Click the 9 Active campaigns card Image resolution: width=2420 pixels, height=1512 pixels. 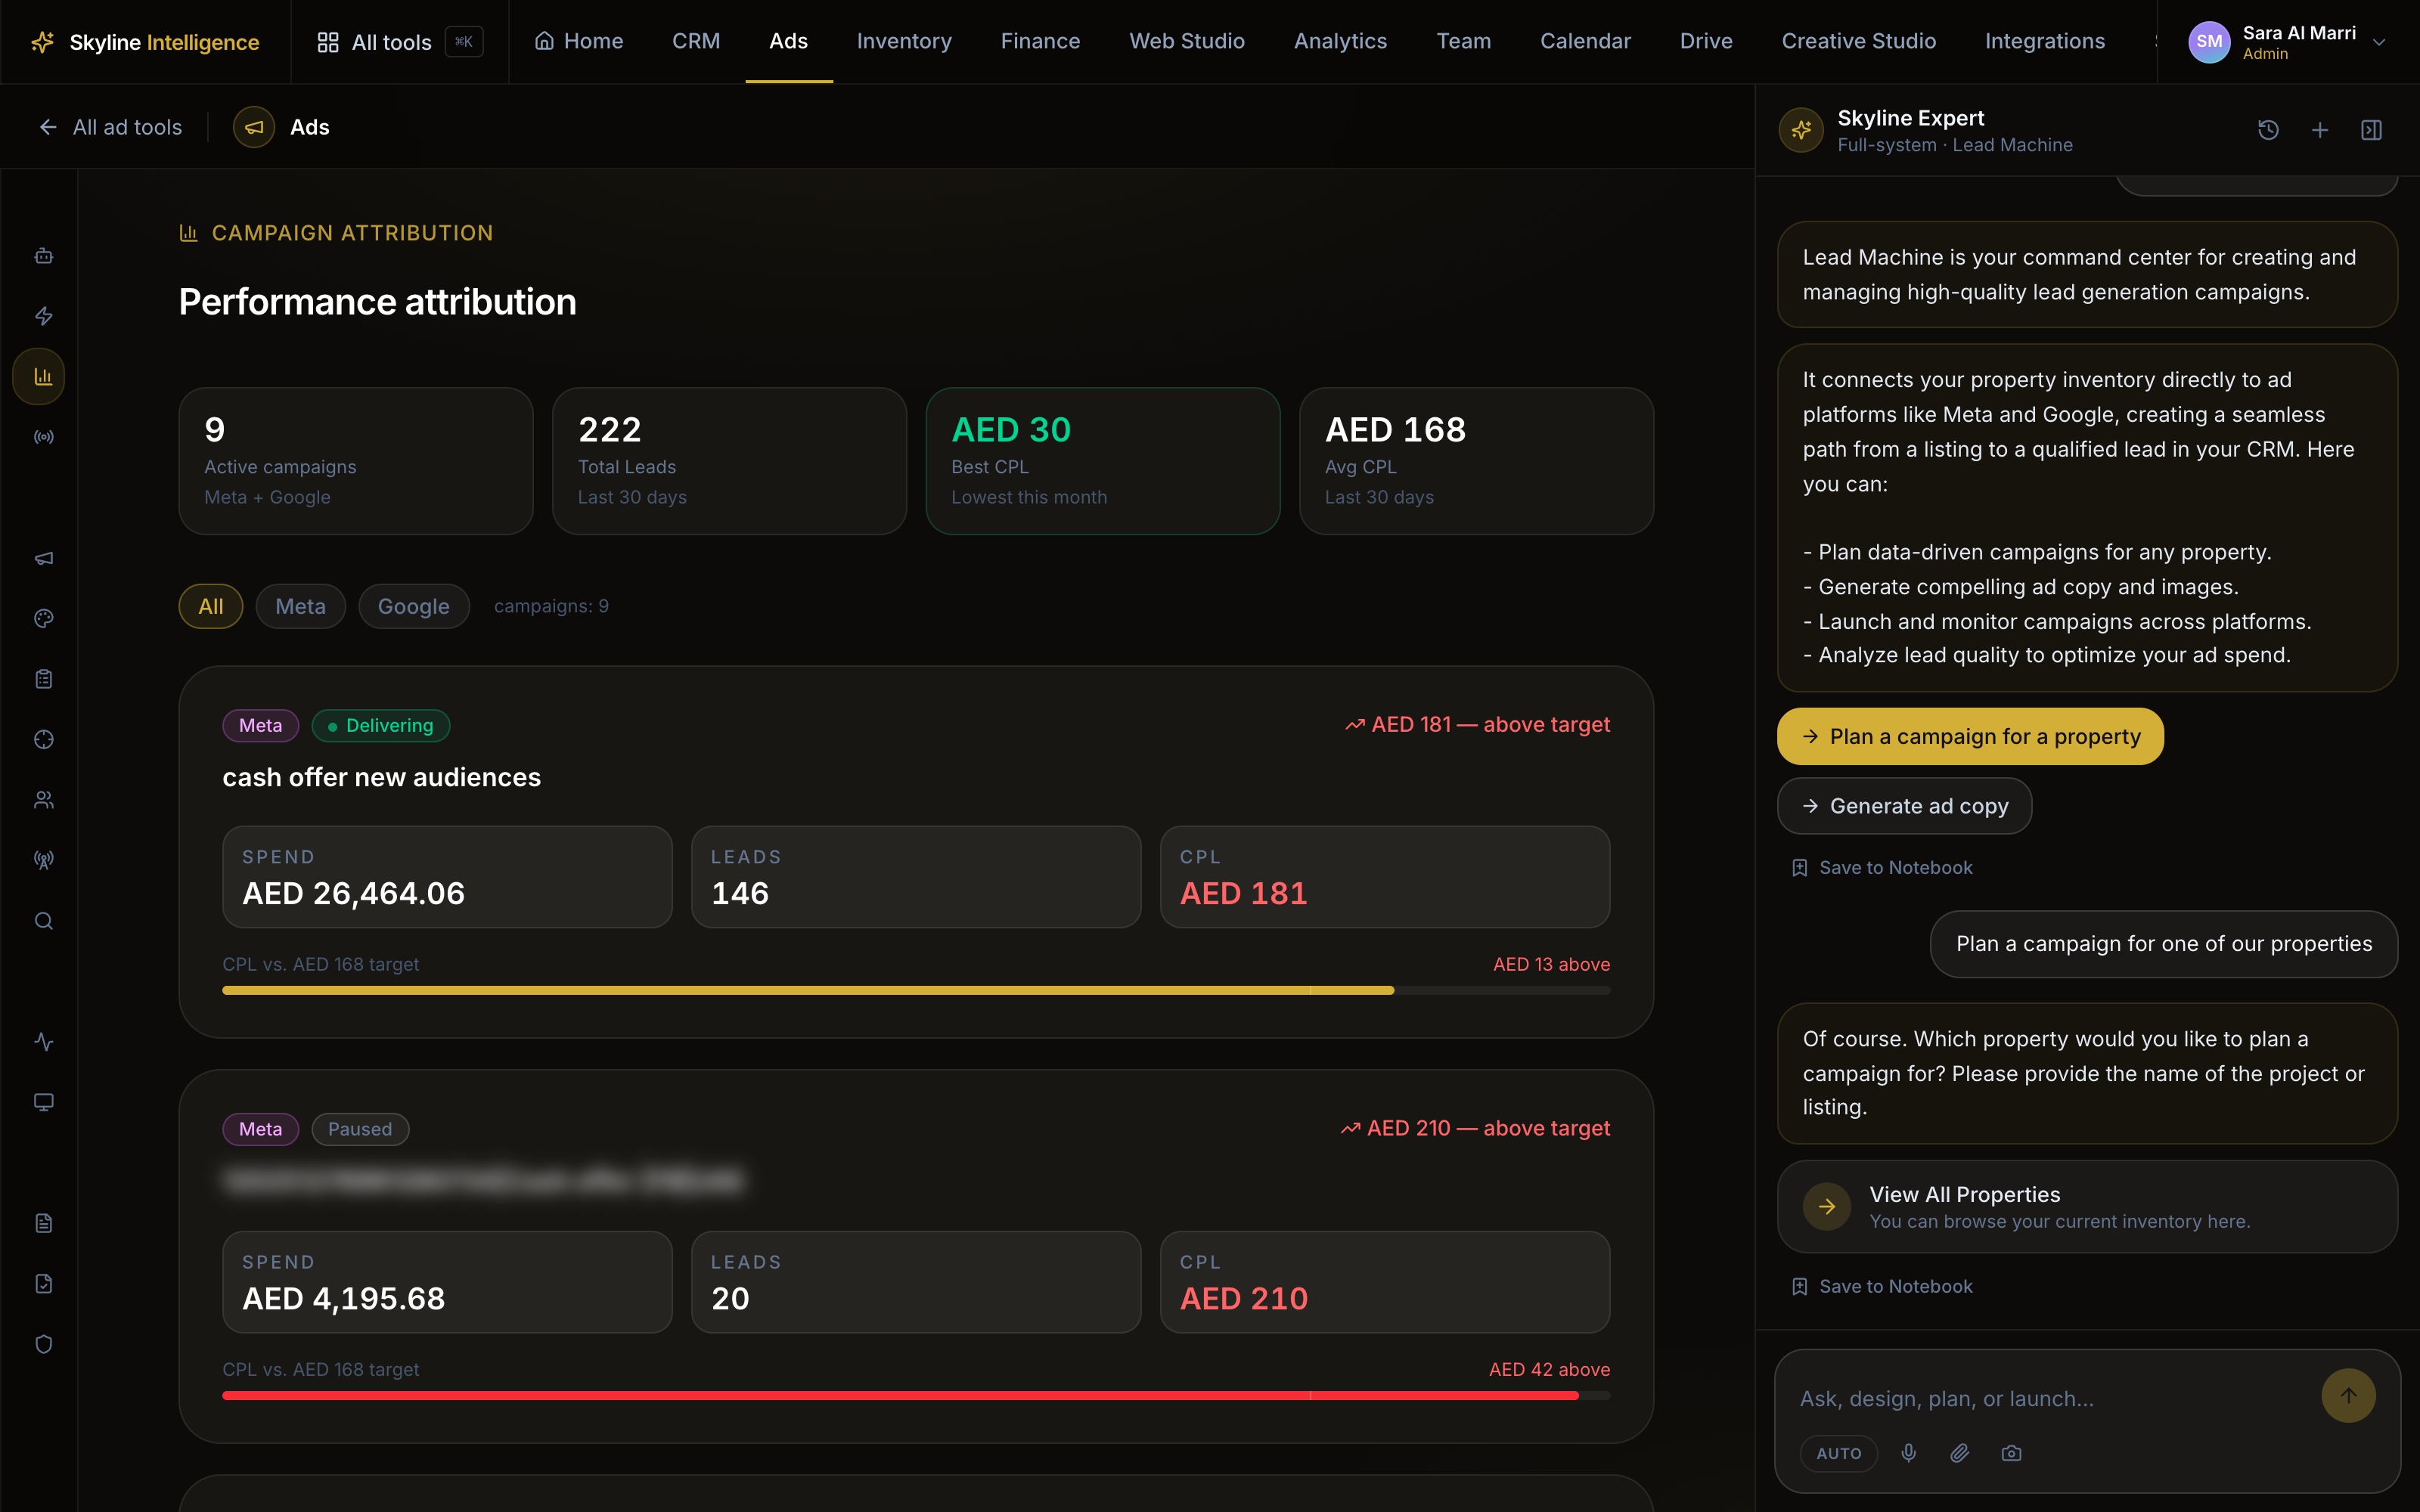[356, 461]
